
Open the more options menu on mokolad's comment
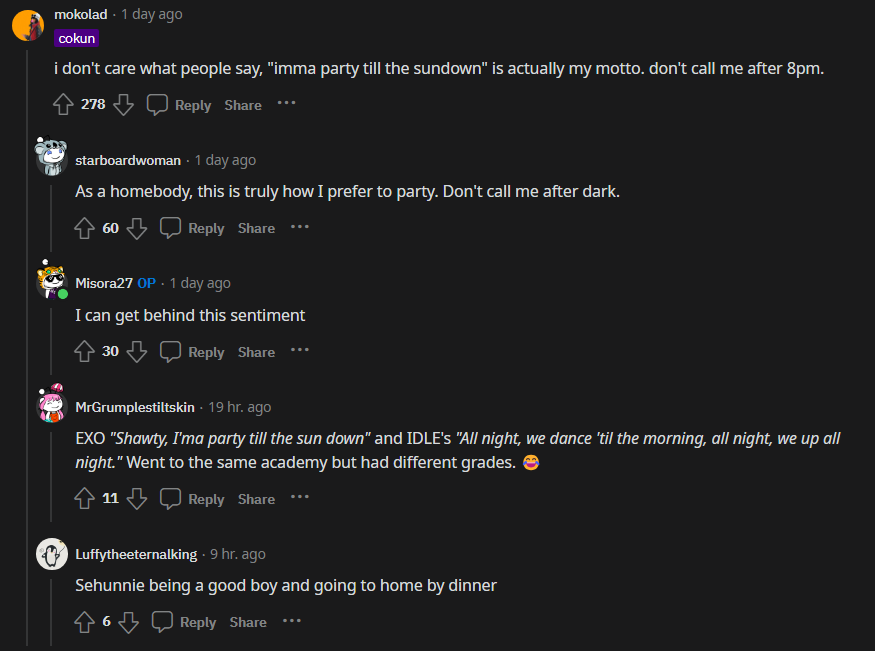286,104
